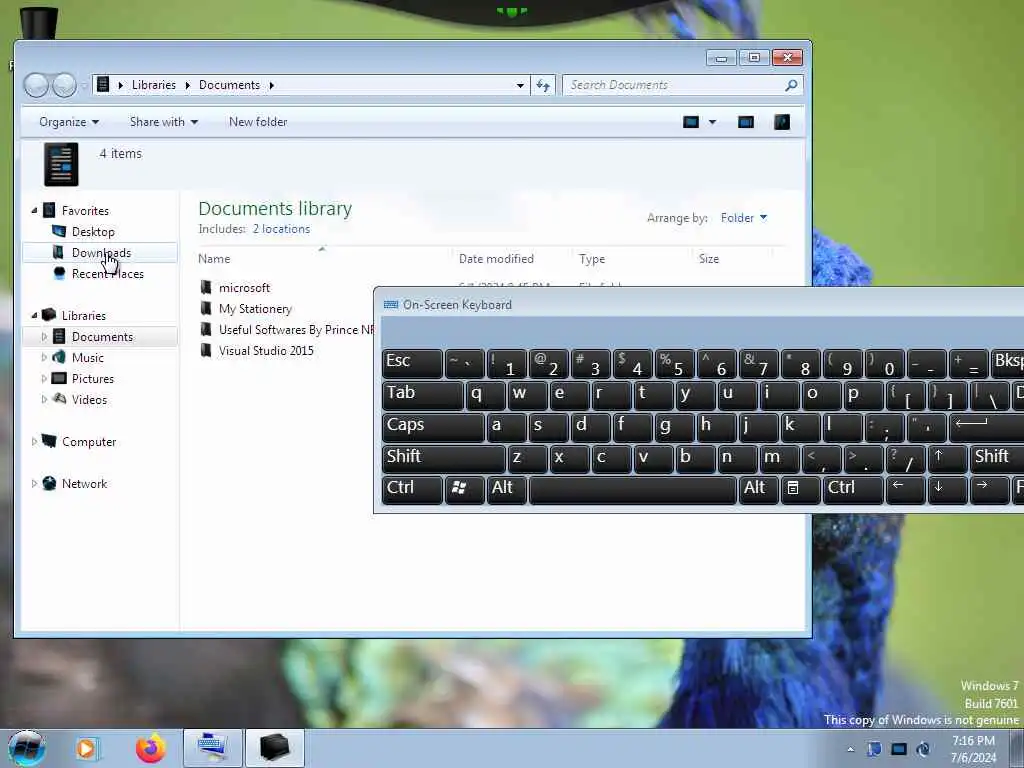Select the Visual Studio 2015 folder icon
The width and height of the screenshot is (1024, 768).
click(x=206, y=351)
